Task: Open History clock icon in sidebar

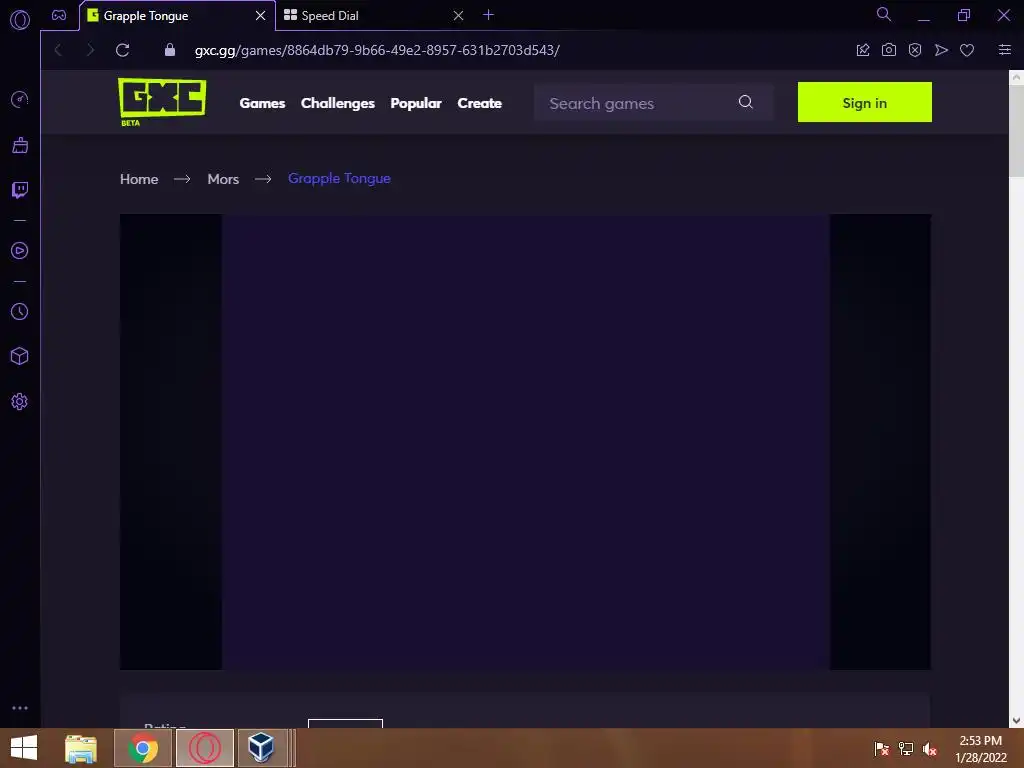Action: coord(20,312)
